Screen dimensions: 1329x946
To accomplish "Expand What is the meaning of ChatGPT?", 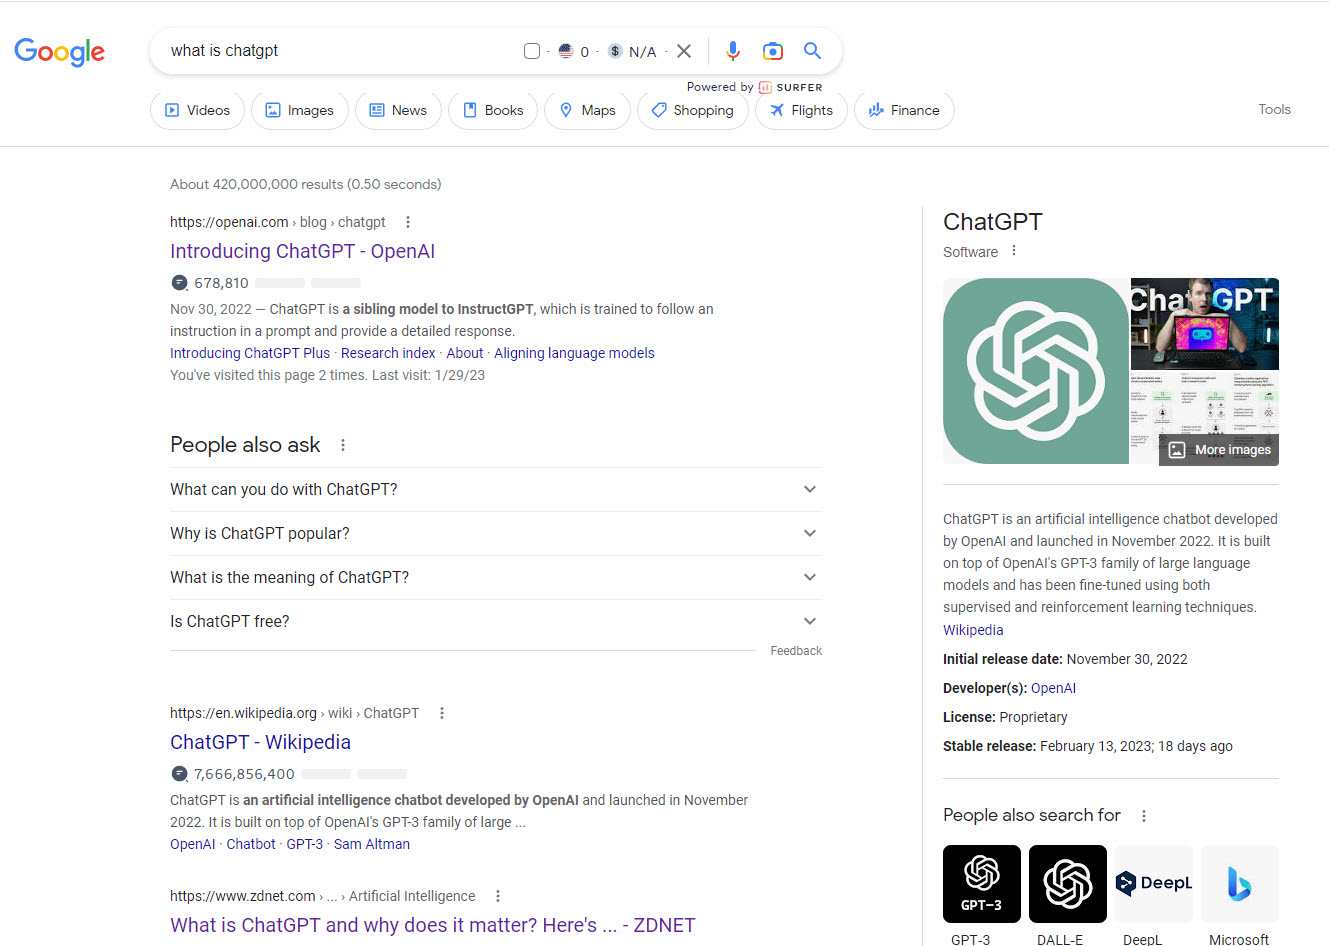I will pyautogui.click(x=496, y=577).
